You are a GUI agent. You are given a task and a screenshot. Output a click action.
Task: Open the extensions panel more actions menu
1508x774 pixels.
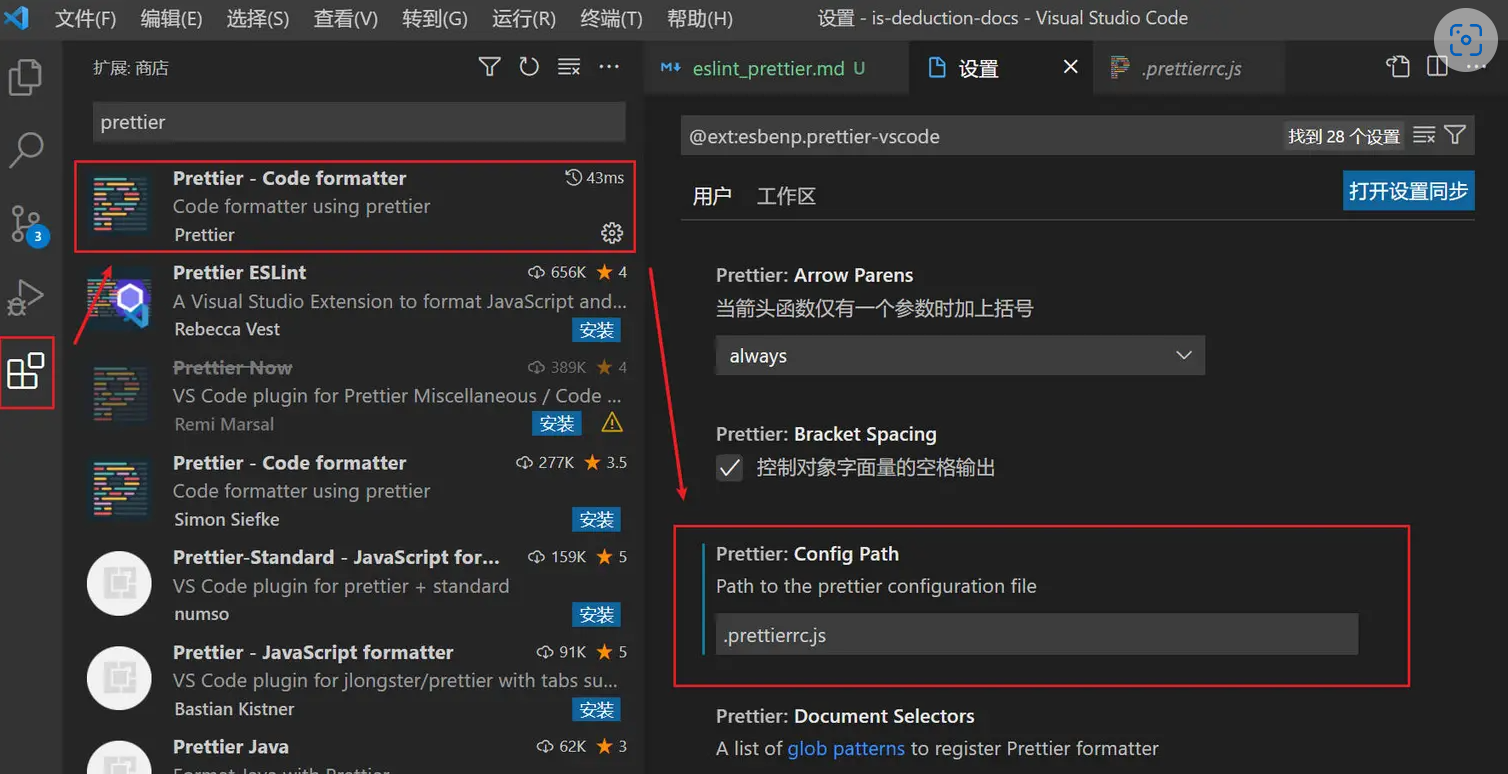pos(609,67)
